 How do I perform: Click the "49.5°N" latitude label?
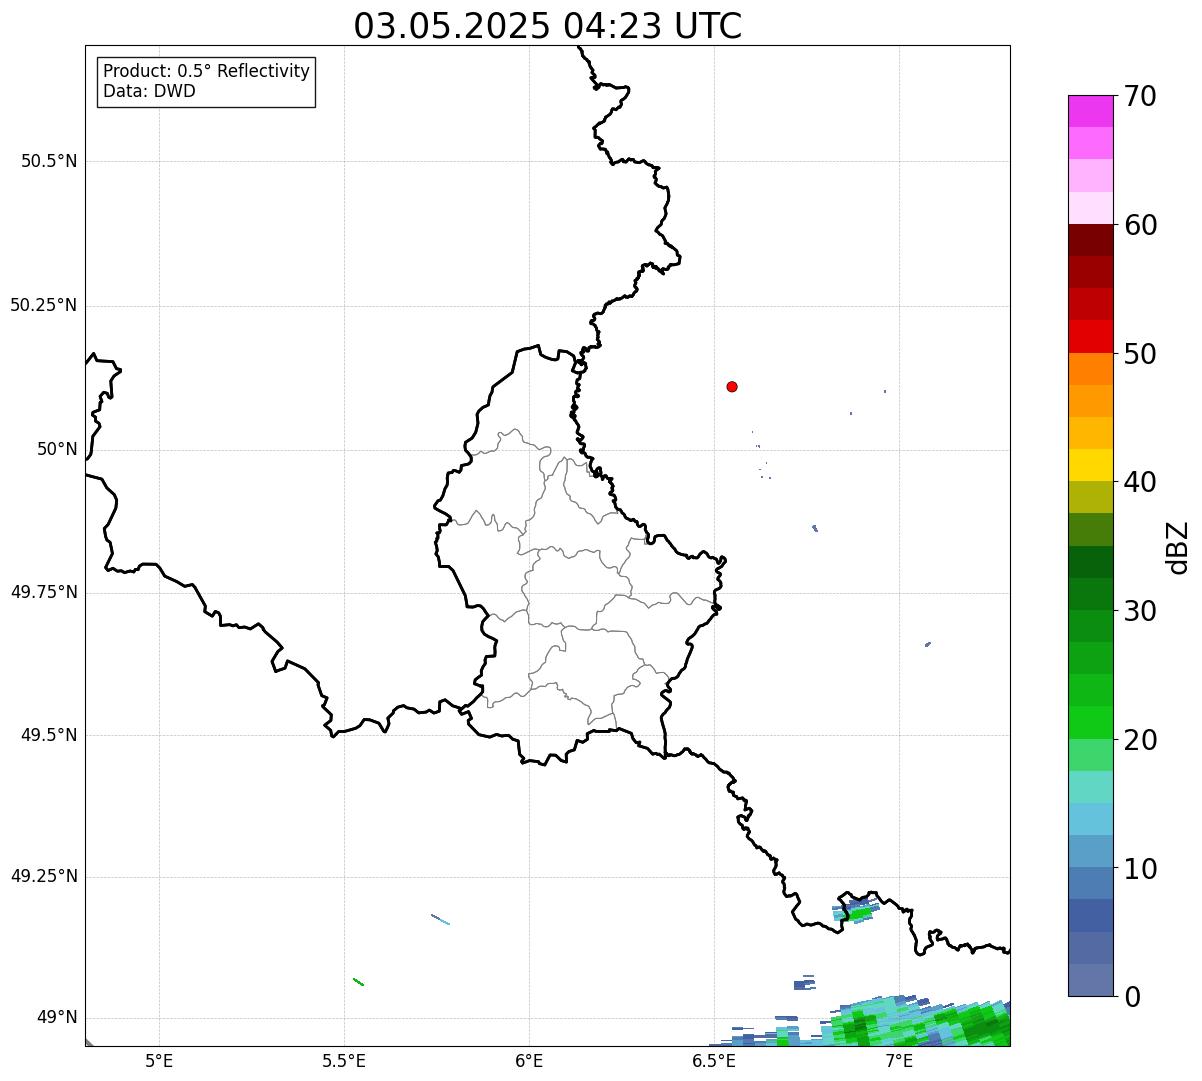tap(49, 735)
